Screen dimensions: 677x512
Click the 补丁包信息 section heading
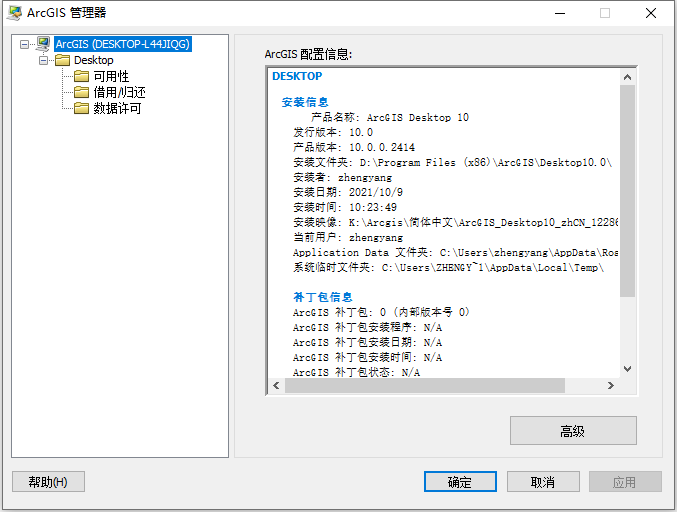323,297
